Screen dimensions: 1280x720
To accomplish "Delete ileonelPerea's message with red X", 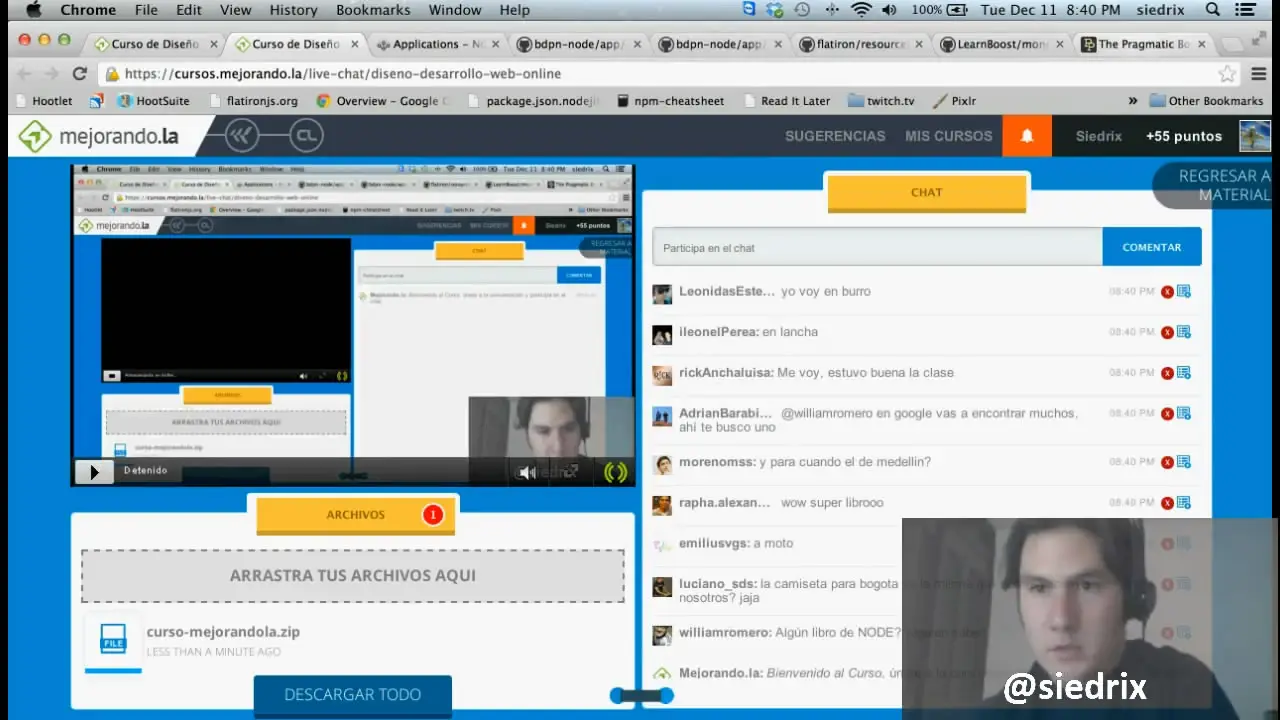I will [1167, 332].
